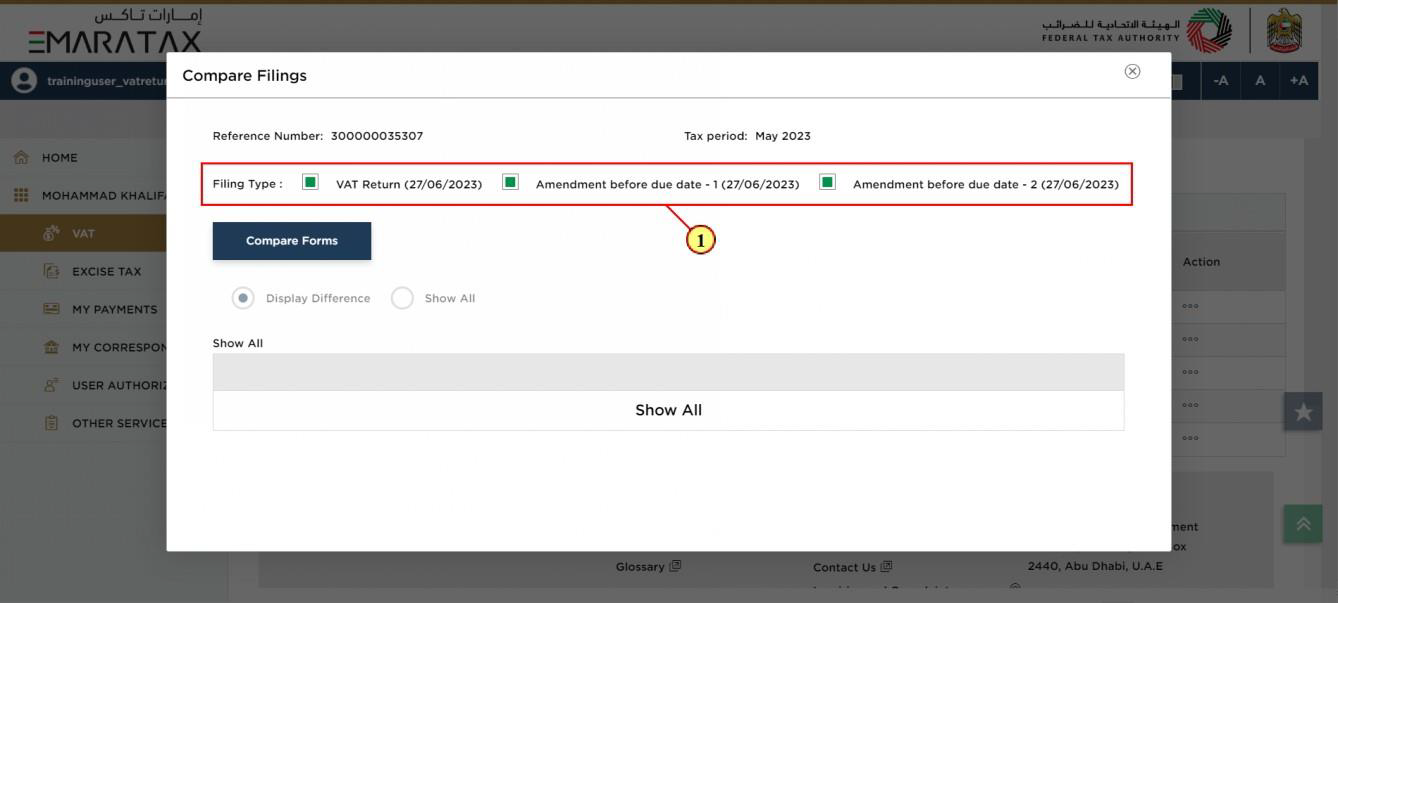Toggle Amendment before due date - 2 checkbox
The width and height of the screenshot is (1414, 801).
point(827,182)
